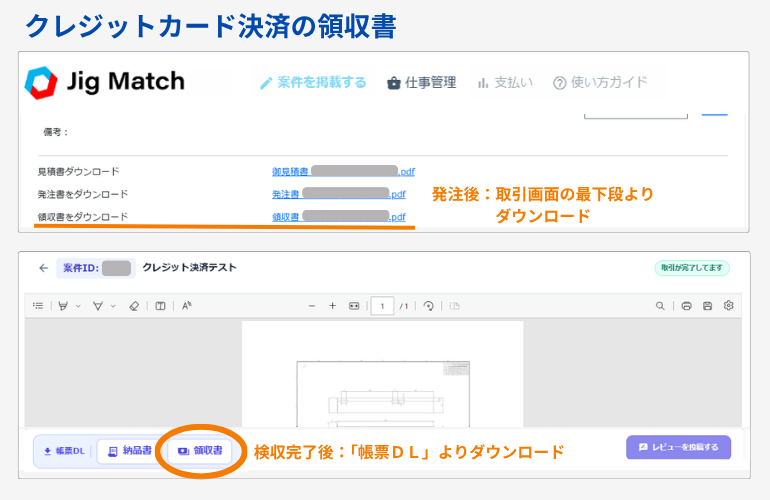Click the page layout icon next to rotate
This screenshot has width=770, height=500.
[455, 306]
